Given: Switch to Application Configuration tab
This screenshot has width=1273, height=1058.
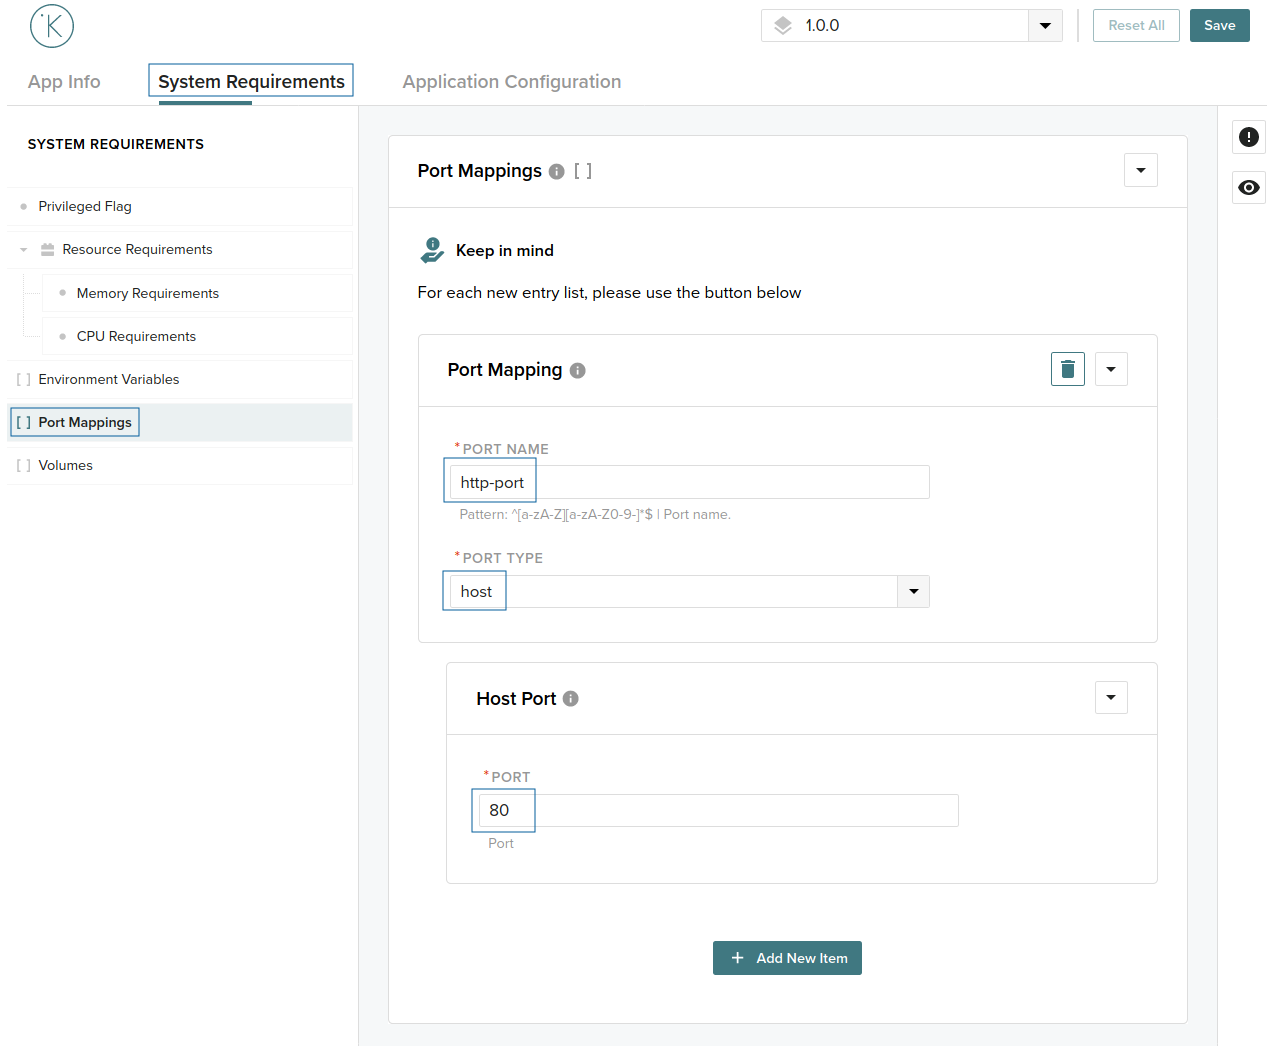Looking at the screenshot, I should click(511, 82).
